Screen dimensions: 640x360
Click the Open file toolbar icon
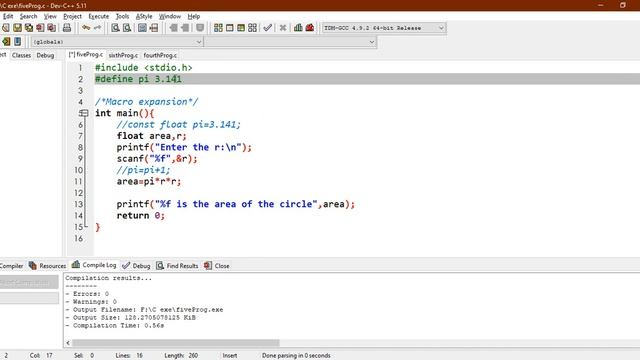point(6,28)
